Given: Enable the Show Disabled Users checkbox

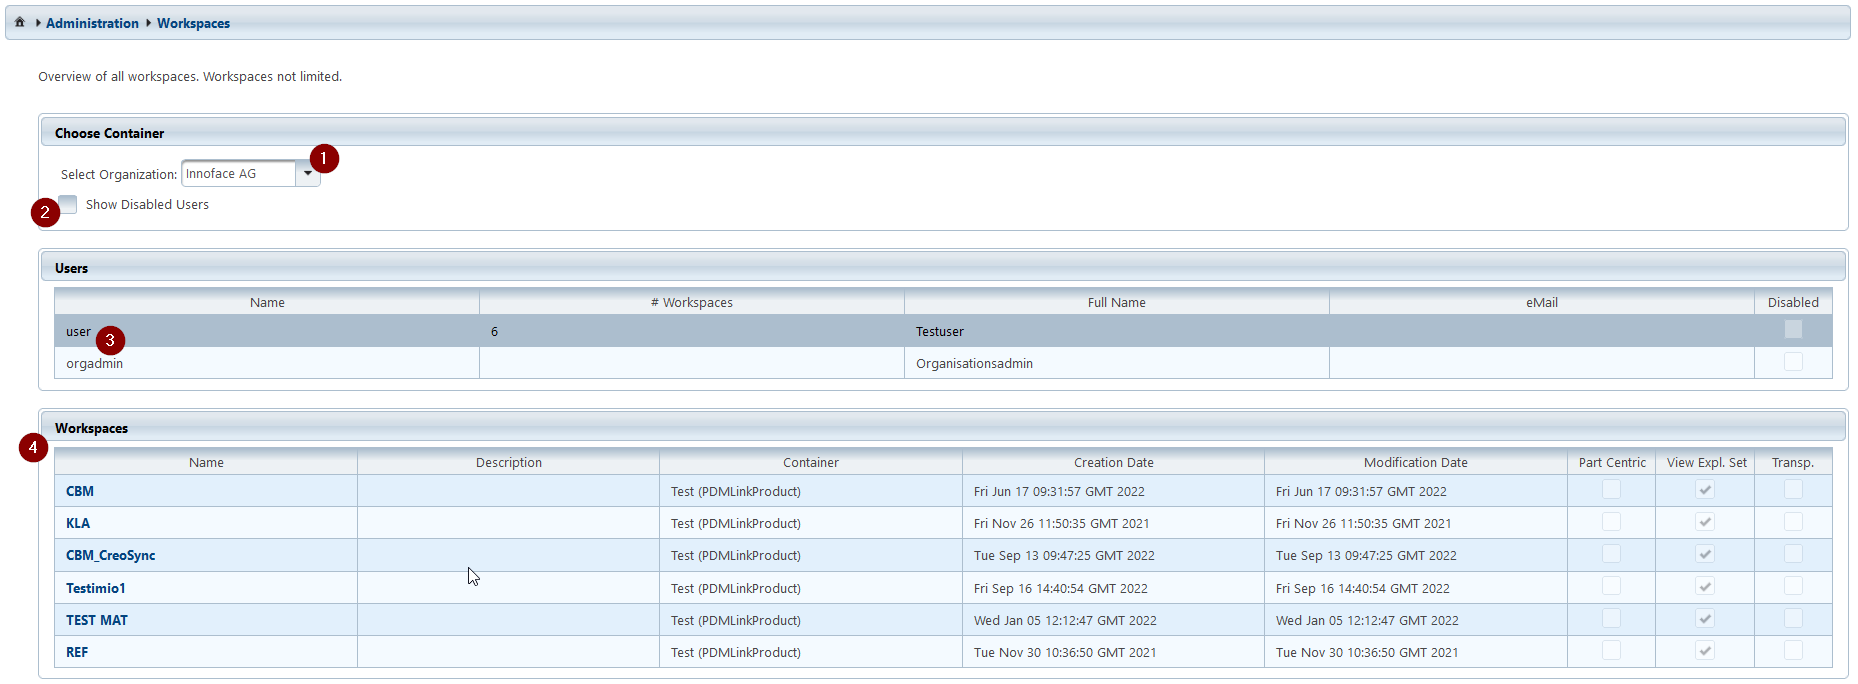Looking at the screenshot, I should (x=68, y=204).
